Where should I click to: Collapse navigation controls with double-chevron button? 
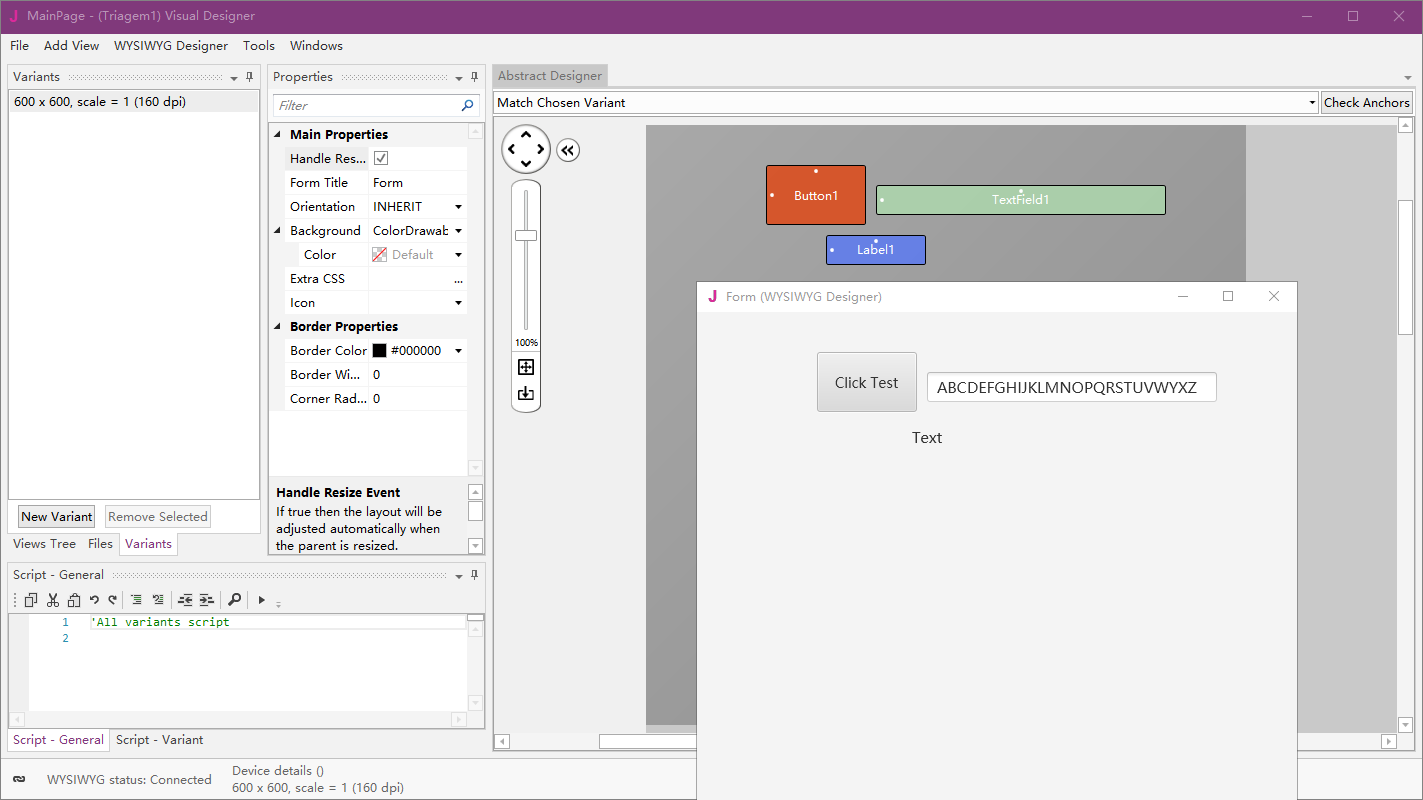coord(568,150)
